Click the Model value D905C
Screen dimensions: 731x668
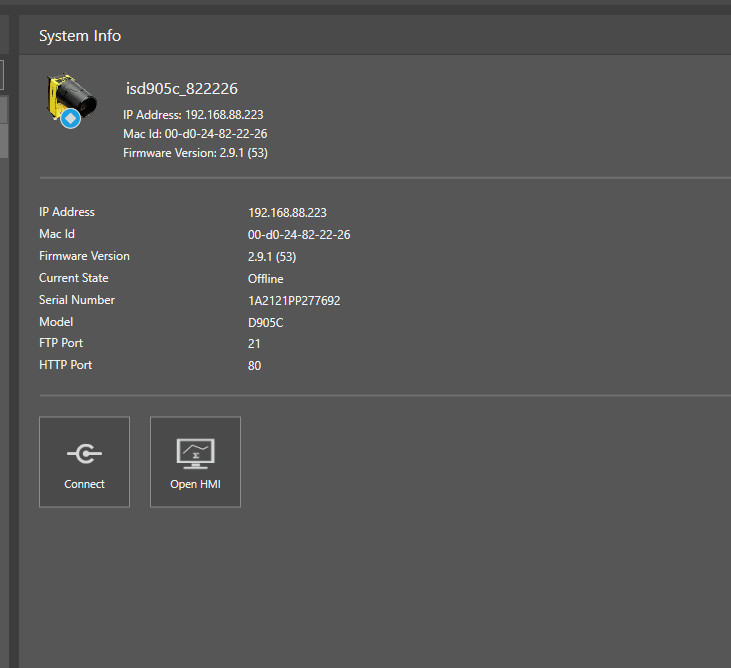pyautogui.click(x=265, y=323)
